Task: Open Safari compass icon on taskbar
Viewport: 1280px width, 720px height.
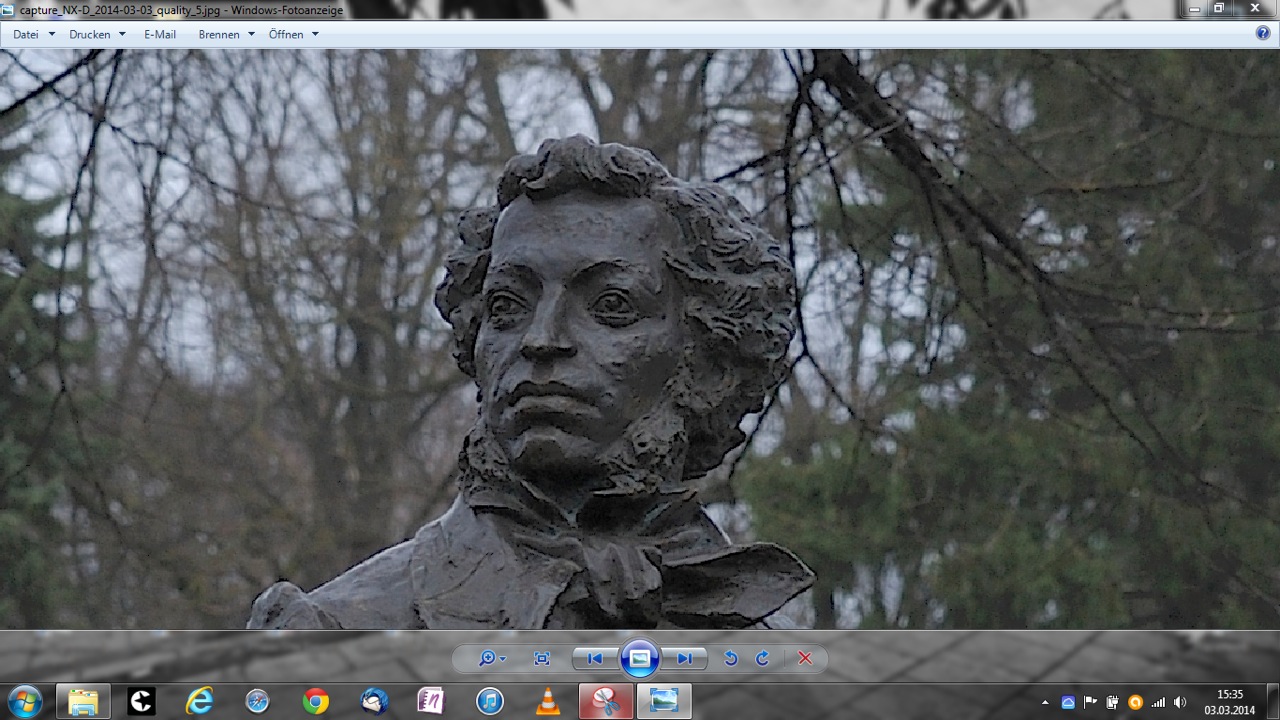Action: [x=257, y=702]
